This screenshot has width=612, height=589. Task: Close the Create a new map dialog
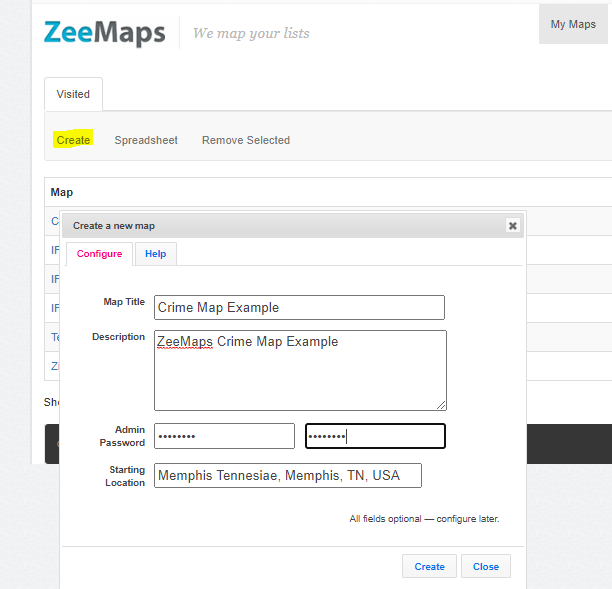(512, 226)
